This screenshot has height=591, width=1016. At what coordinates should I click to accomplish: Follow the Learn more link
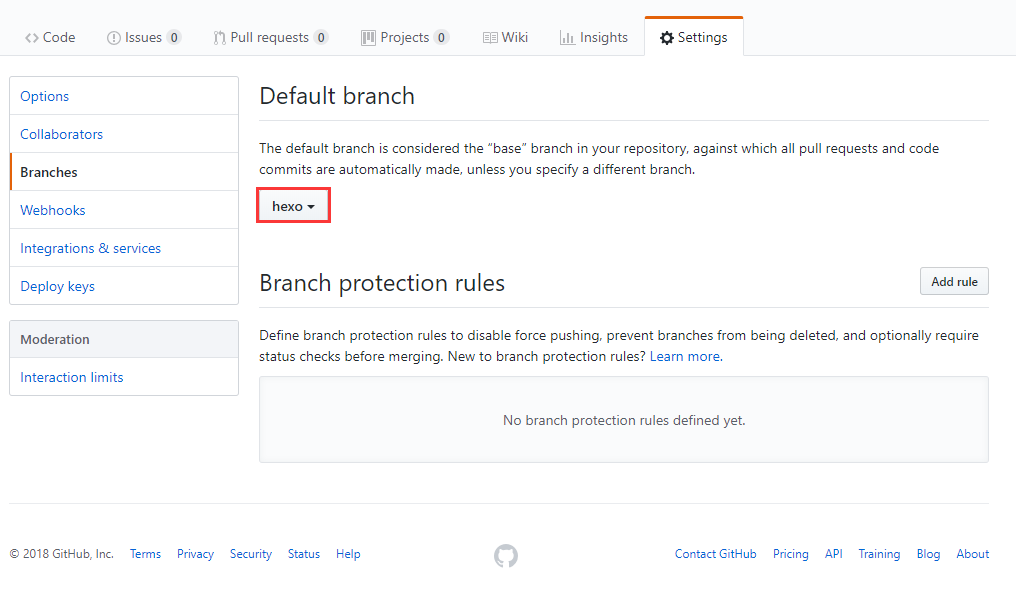tap(685, 356)
